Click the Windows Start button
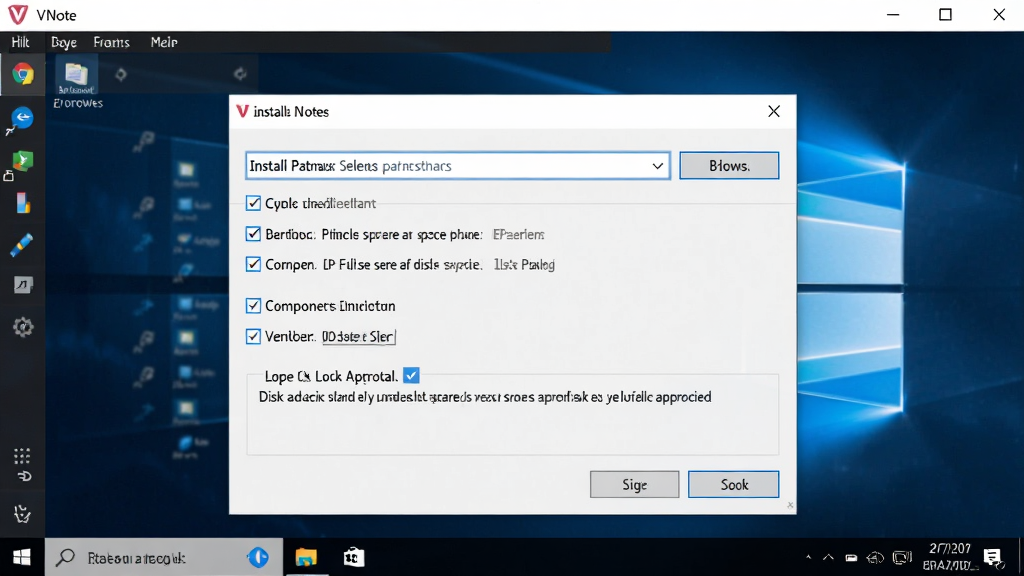This screenshot has width=1024, height=576. pos(22,557)
